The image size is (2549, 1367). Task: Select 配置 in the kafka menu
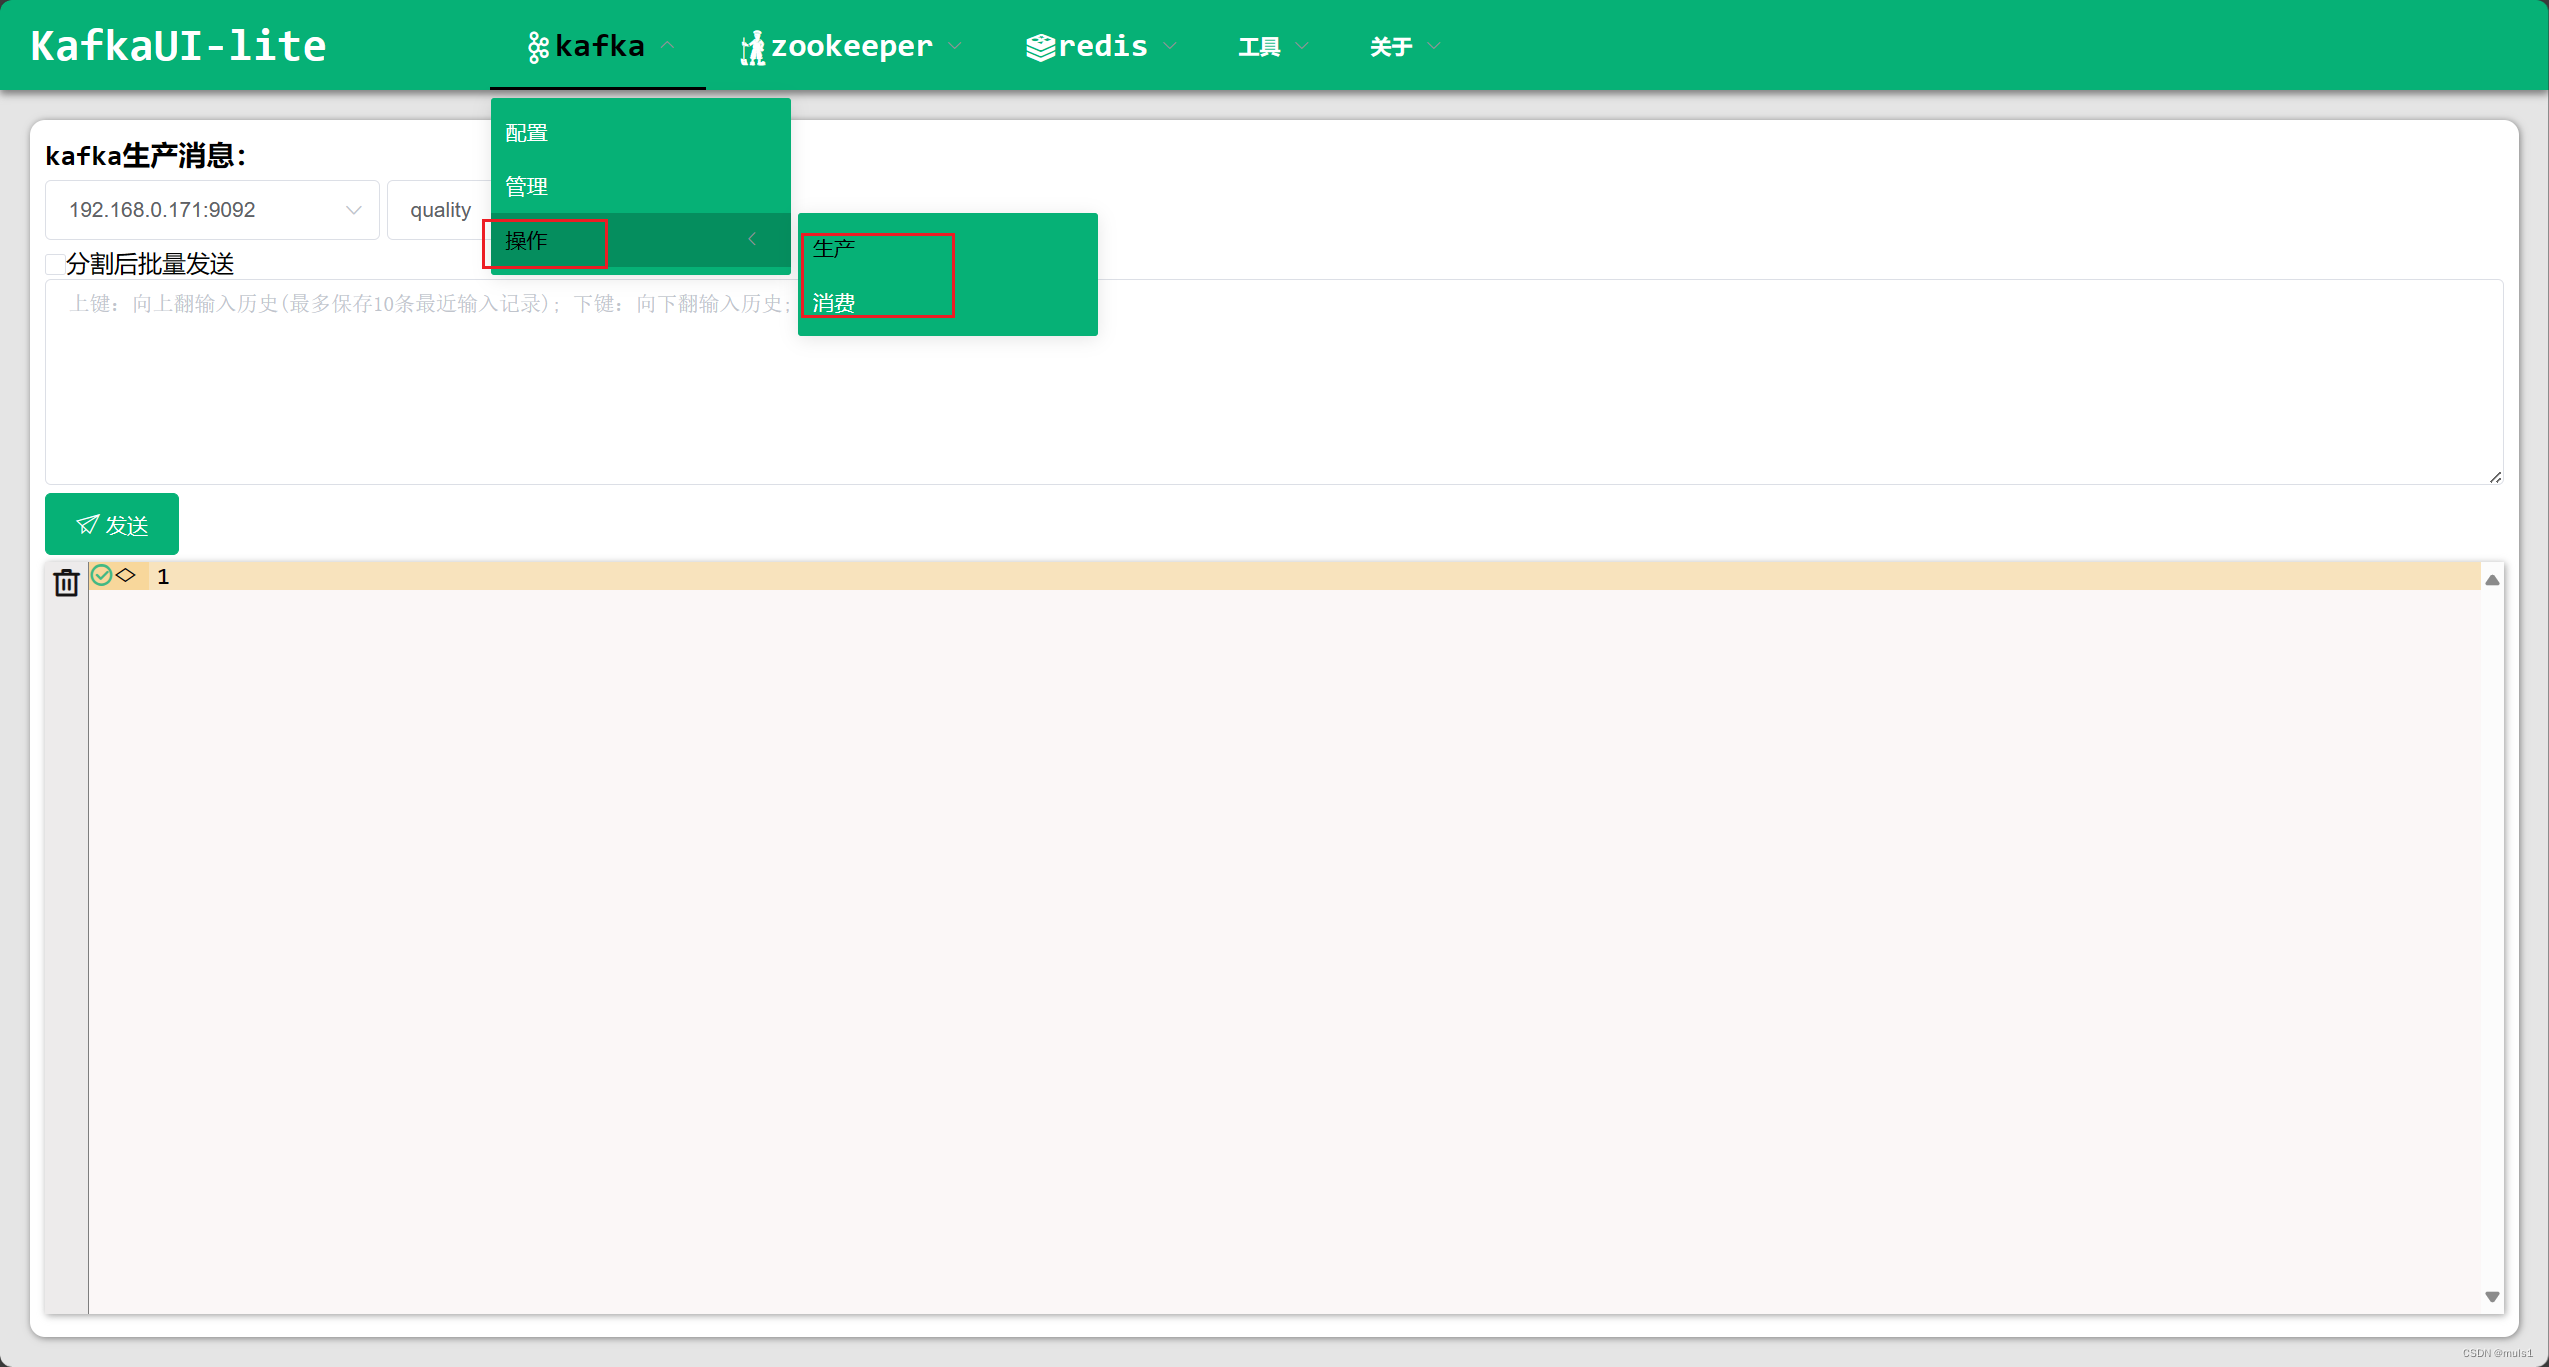(x=641, y=132)
